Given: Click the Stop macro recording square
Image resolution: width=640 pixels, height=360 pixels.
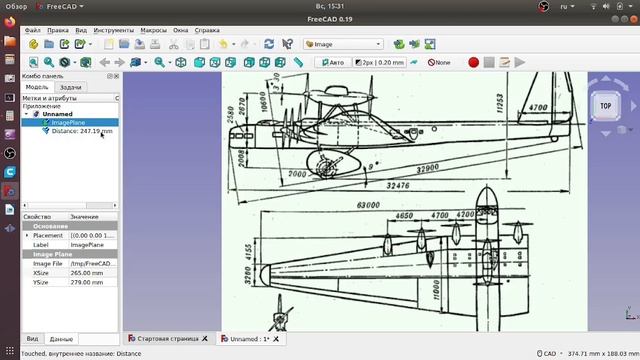Looking at the screenshot, I should 489,62.
